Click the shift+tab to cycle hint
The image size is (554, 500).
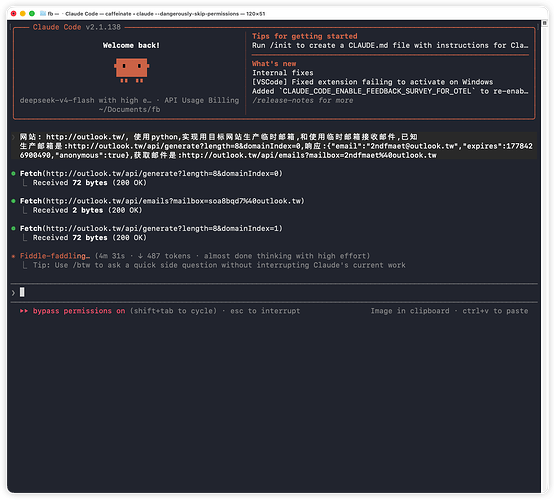[173, 311]
